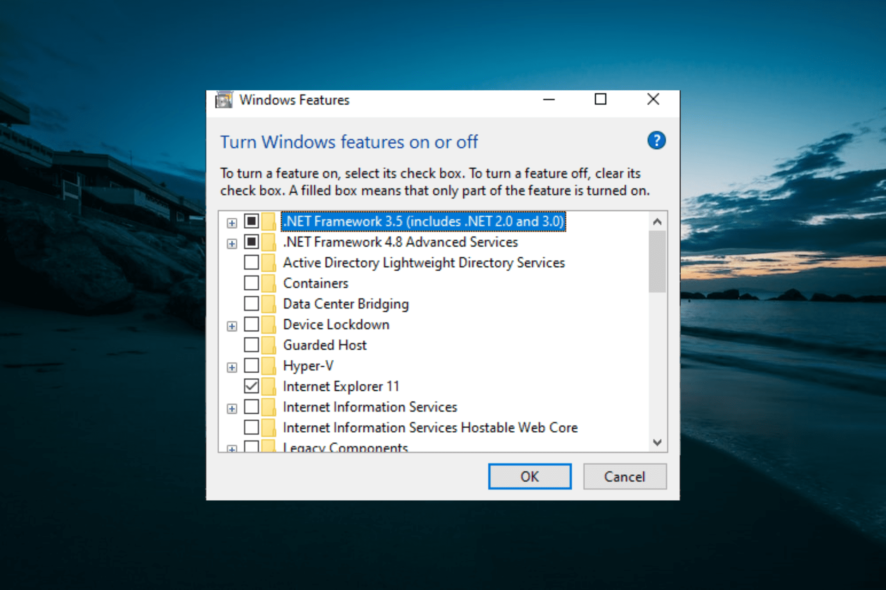
Task: Select the 'Data Center Bridging' label
Action: click(346, 304)
